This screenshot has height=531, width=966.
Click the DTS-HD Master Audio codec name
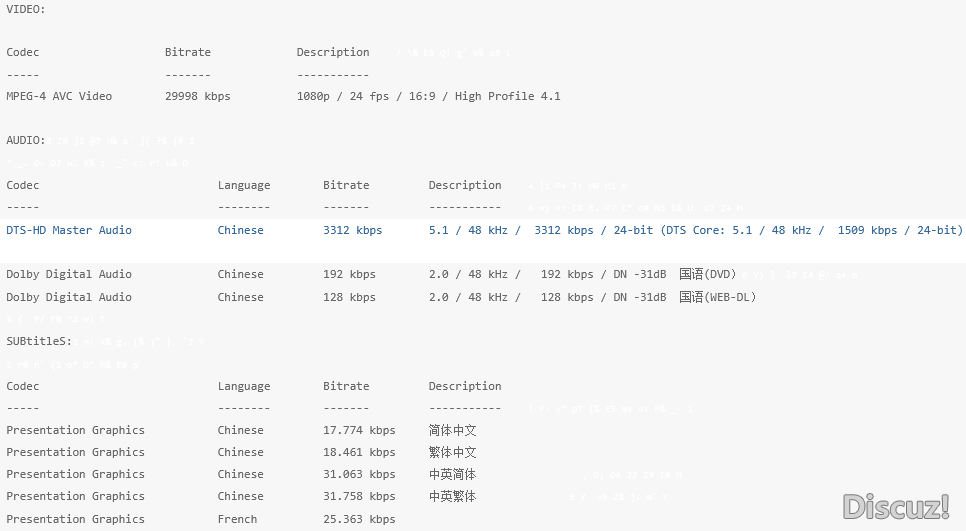(69, 230)
